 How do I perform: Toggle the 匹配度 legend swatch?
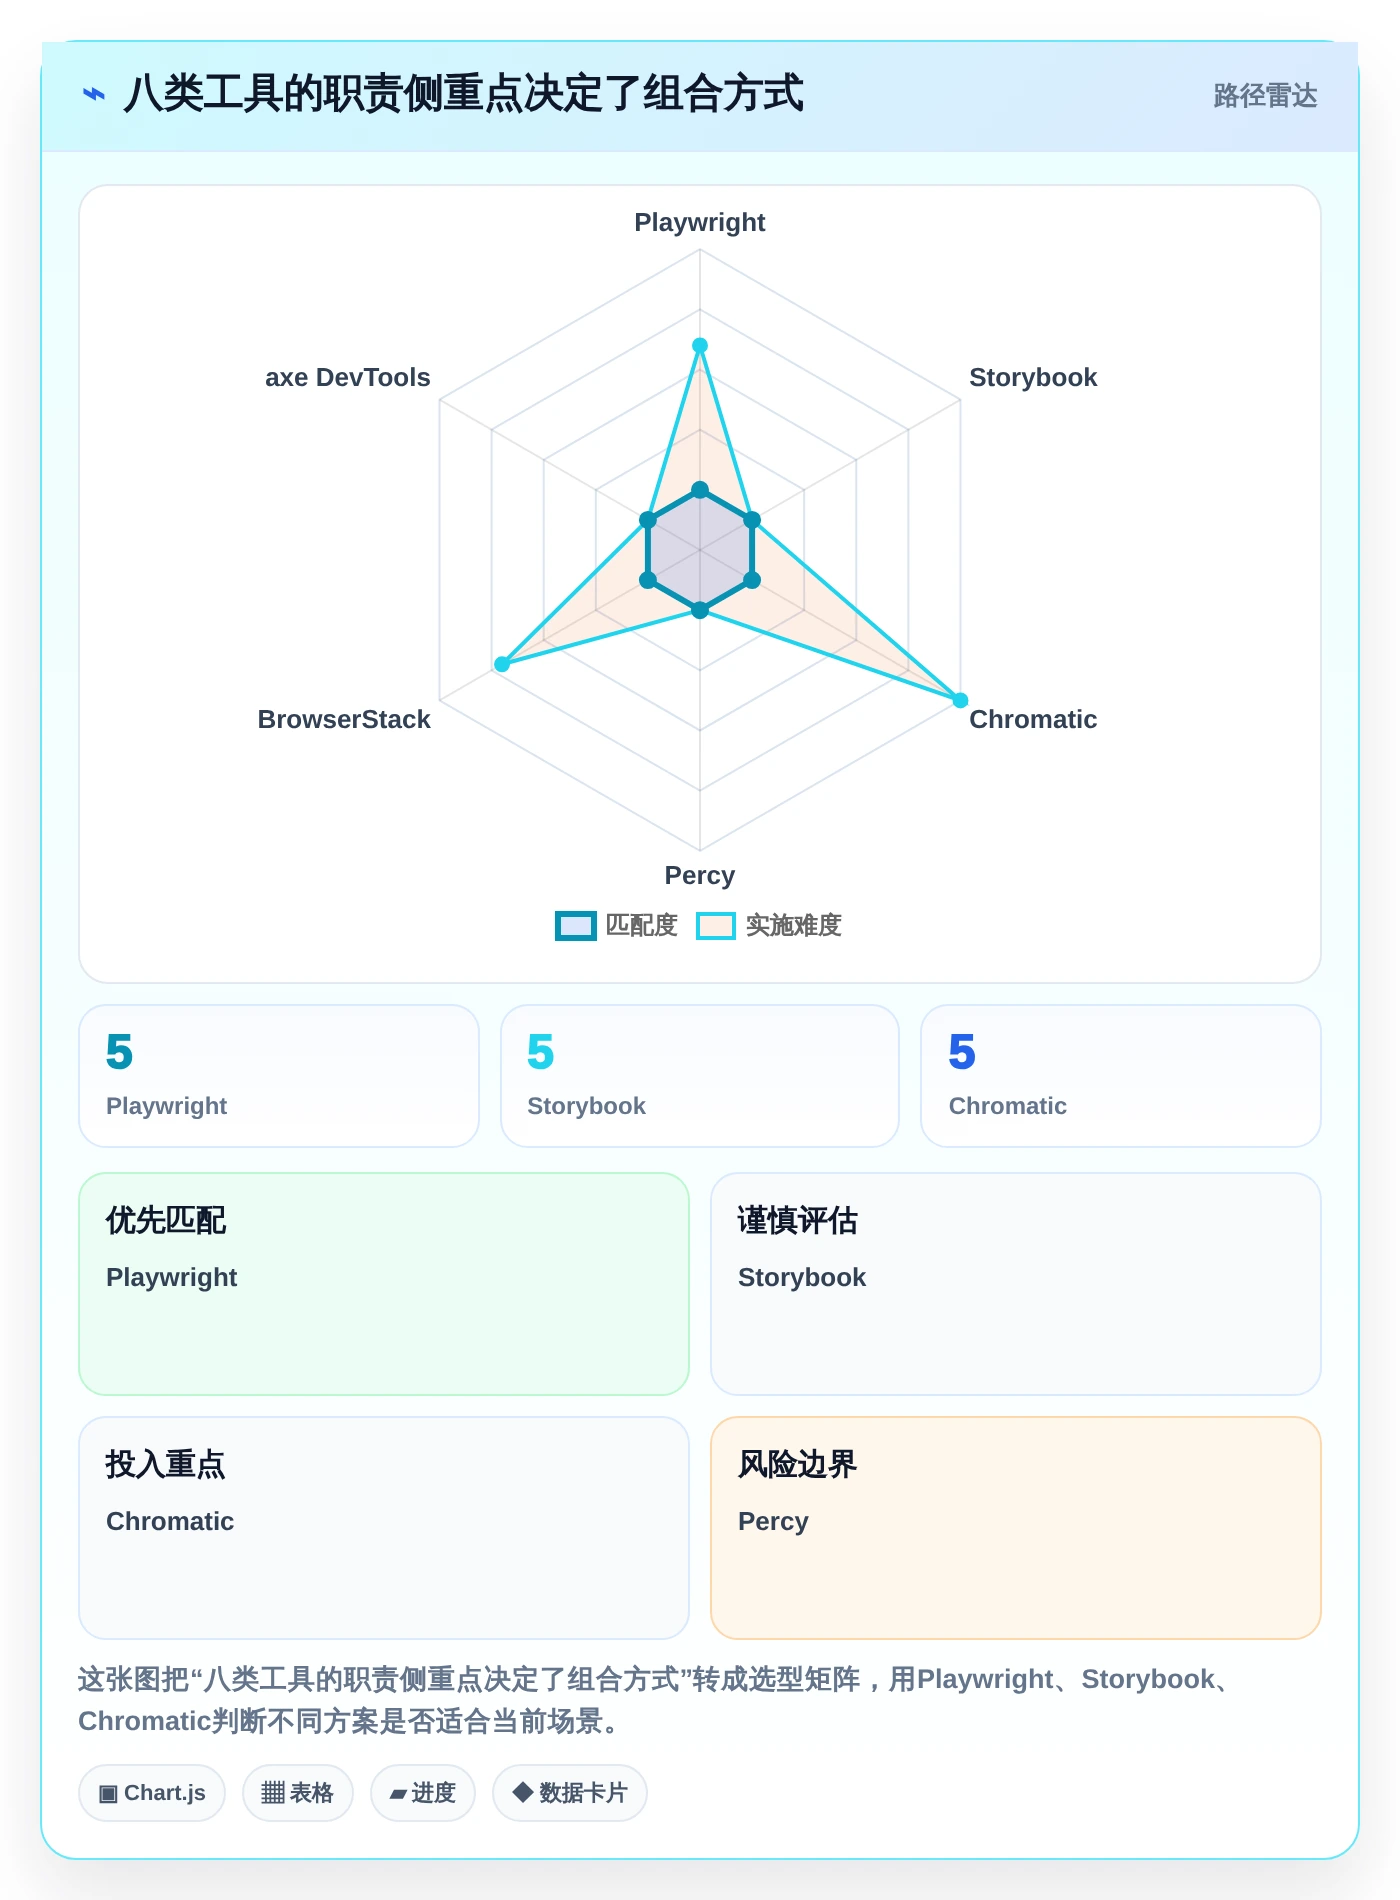pos(576,926)
